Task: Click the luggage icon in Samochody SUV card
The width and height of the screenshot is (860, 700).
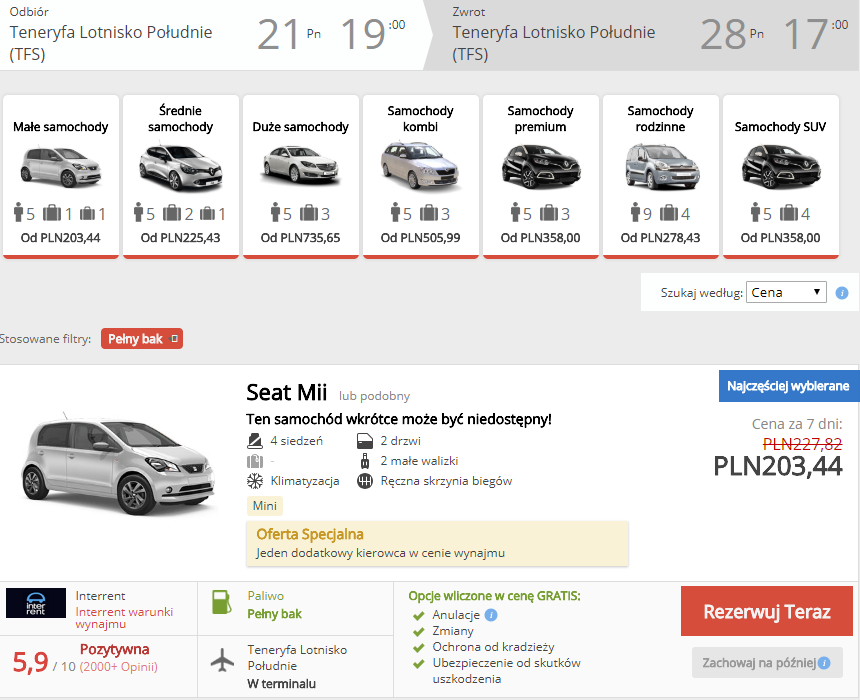Action: (789, 212)
